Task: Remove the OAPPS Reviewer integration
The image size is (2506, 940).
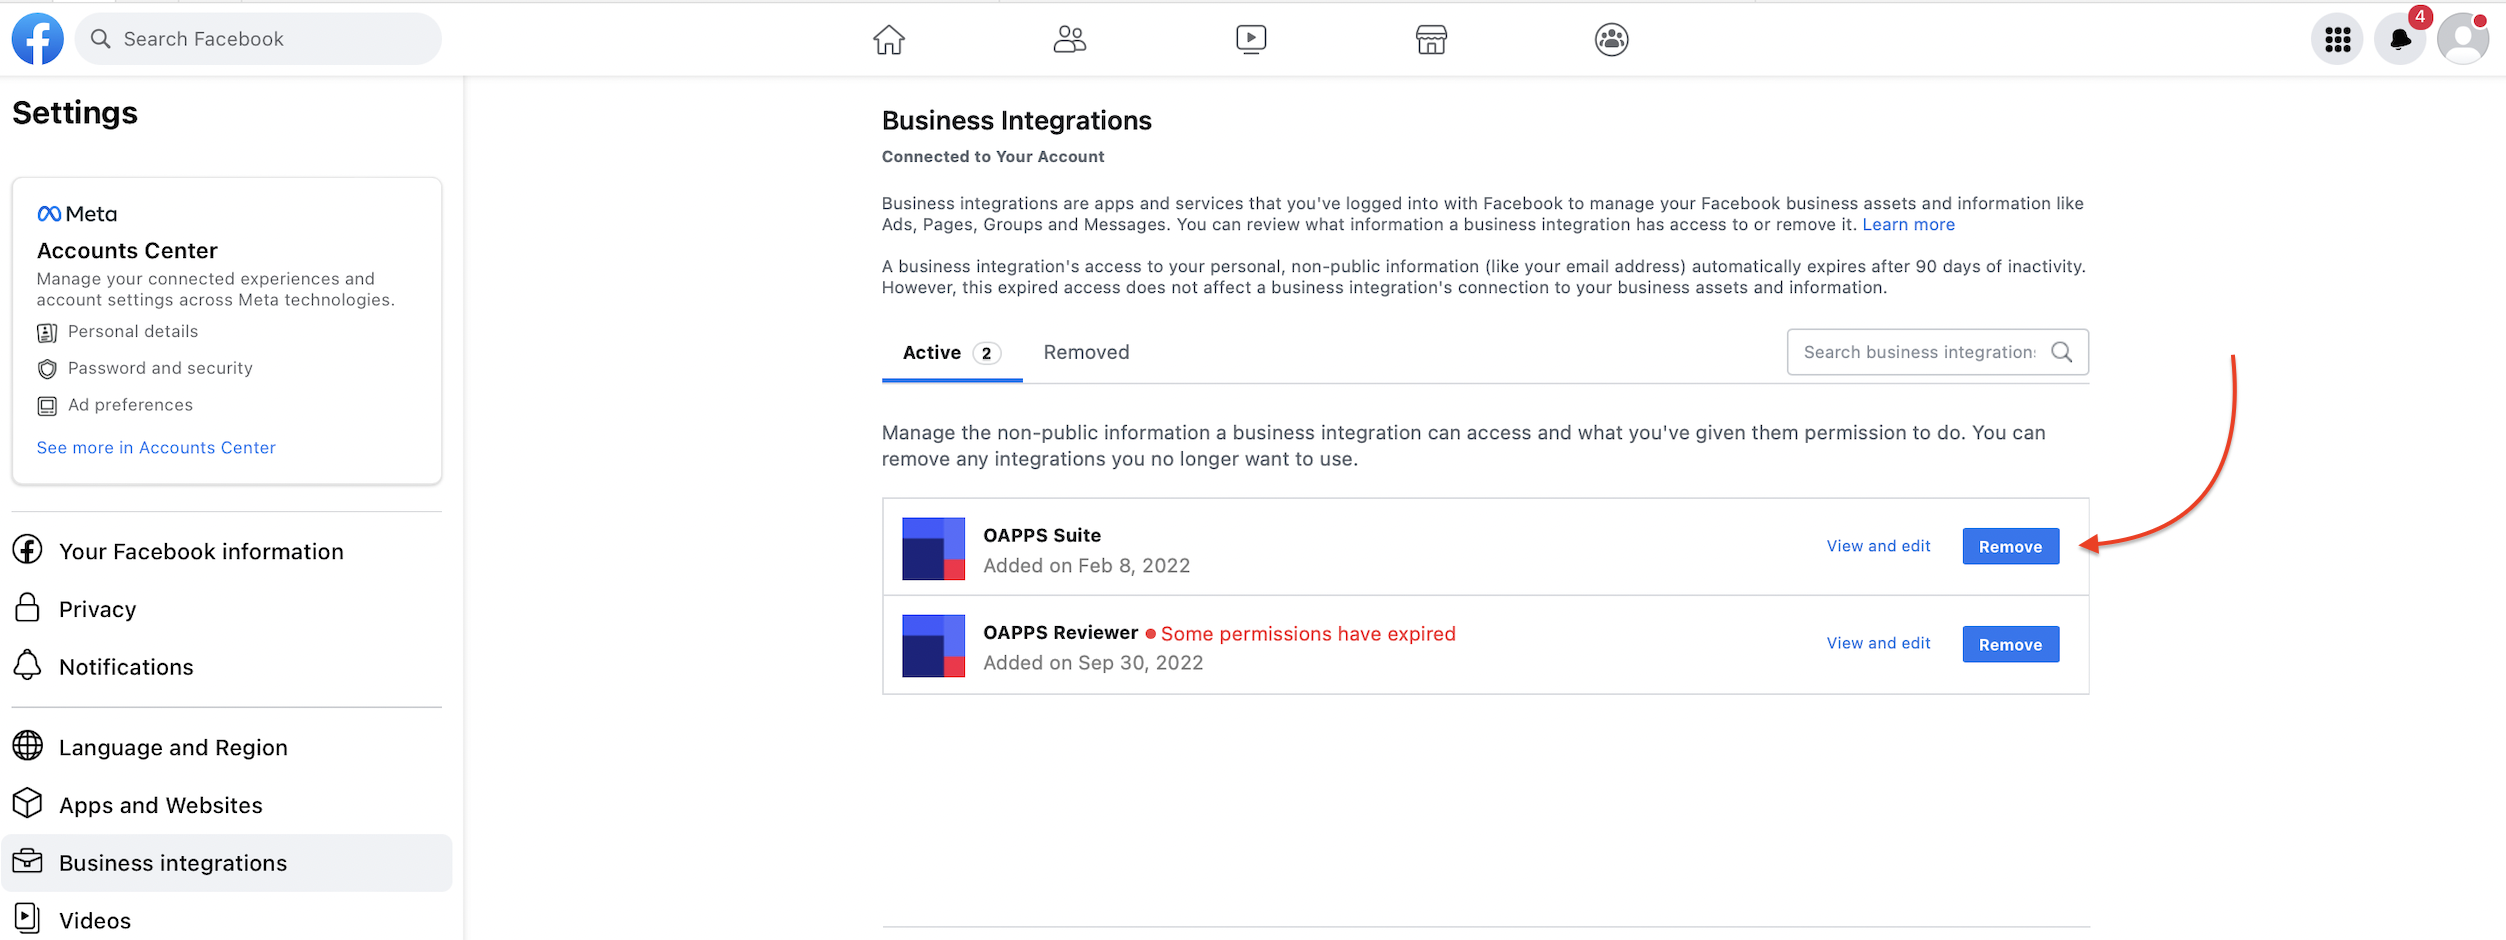Action: click(2010, 645)
